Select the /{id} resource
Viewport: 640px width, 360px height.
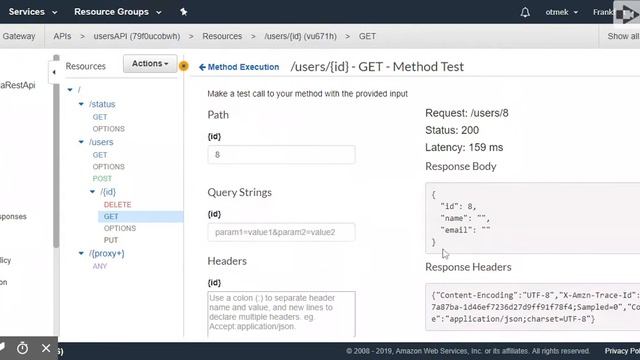tap(108, 191)
